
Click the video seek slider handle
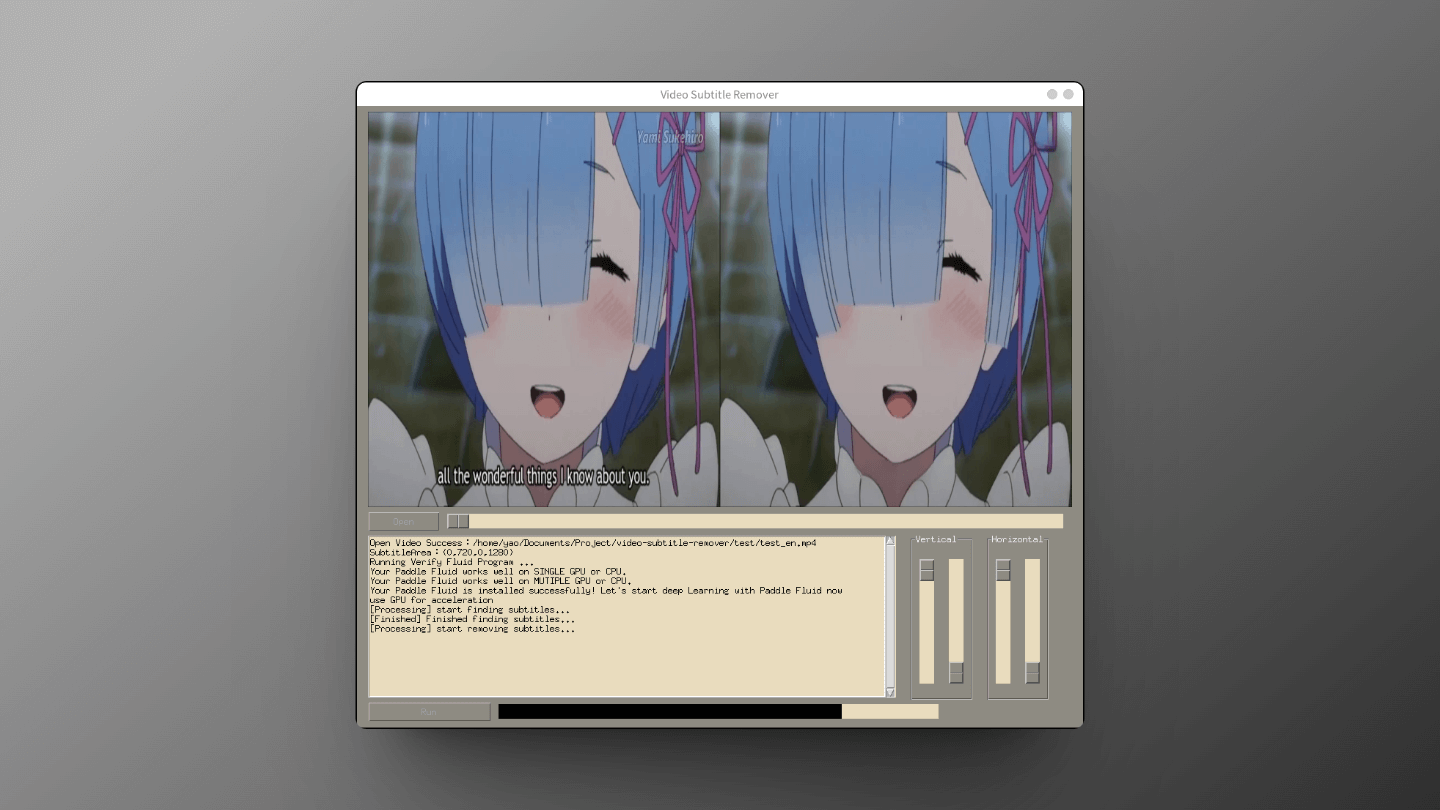[x=458, y=521]
